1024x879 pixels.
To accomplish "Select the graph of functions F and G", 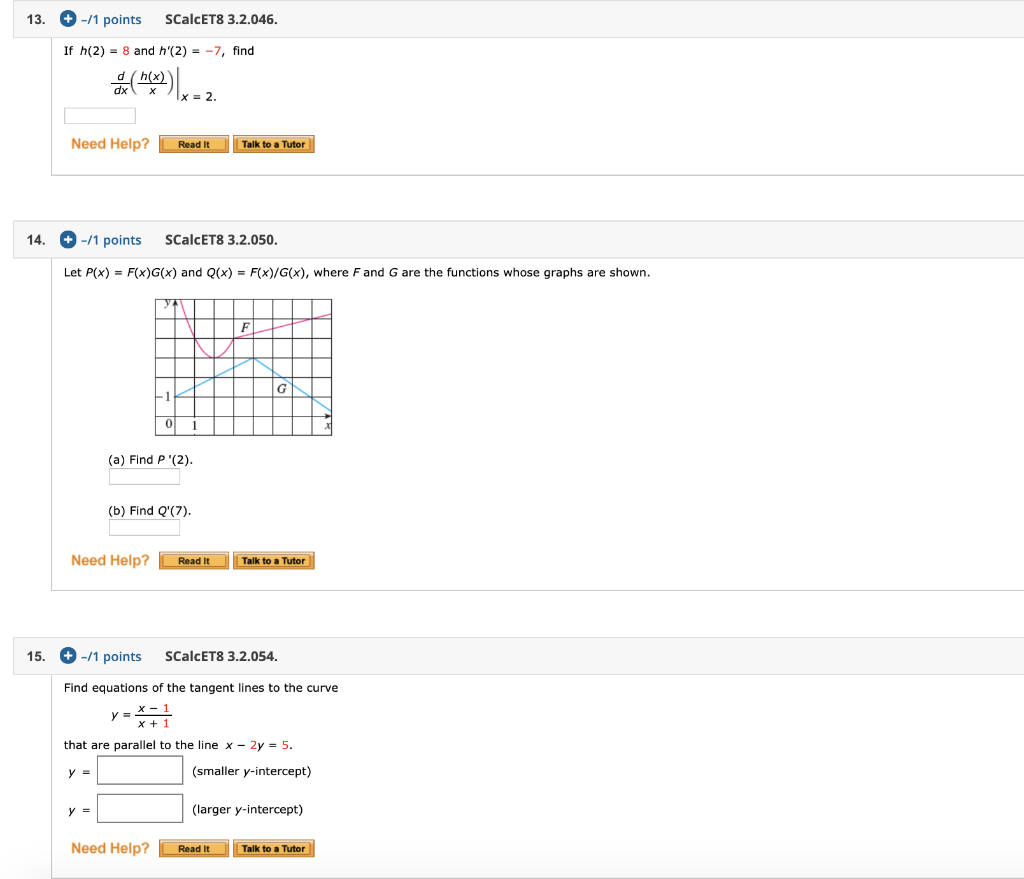I will 243,366.
